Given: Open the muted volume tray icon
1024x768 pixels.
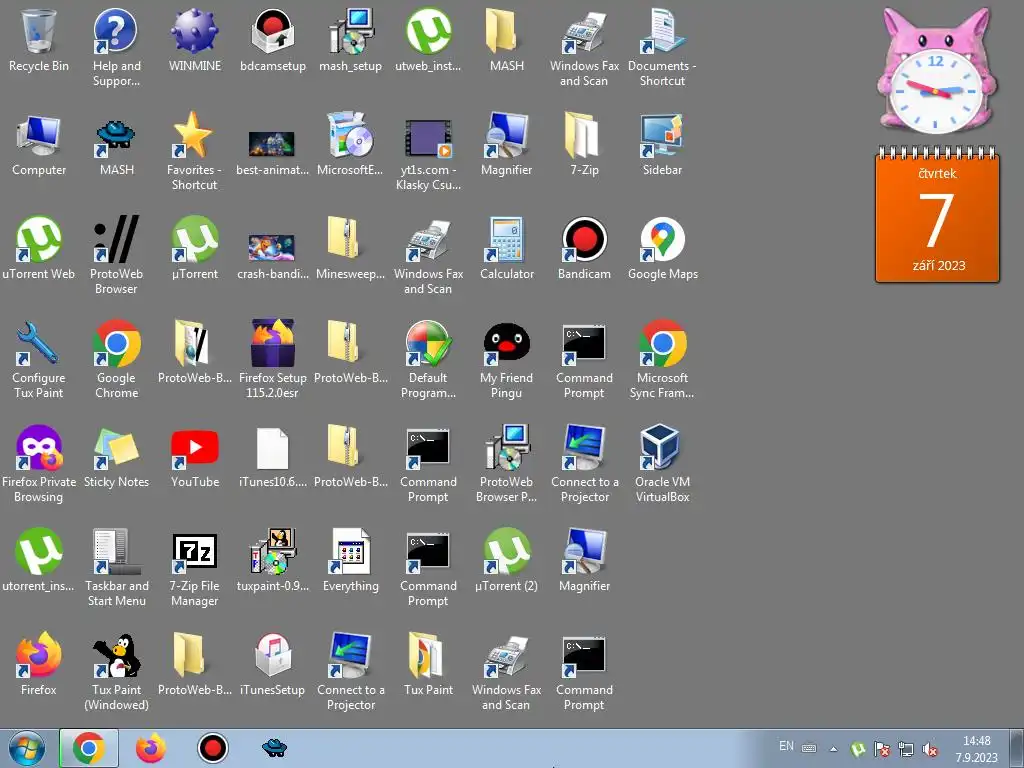Looking at the screenshot, I should pos(930,749).
